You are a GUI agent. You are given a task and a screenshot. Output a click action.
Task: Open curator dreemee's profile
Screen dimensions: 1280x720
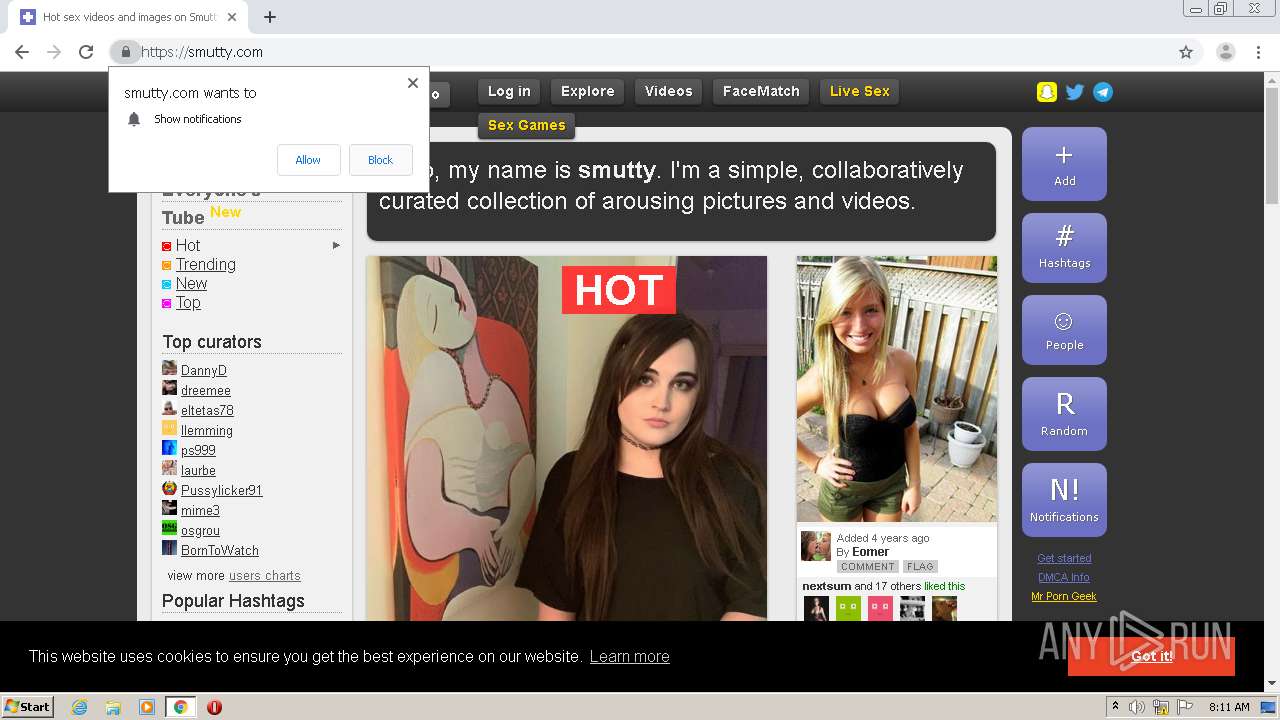point(206,391)
